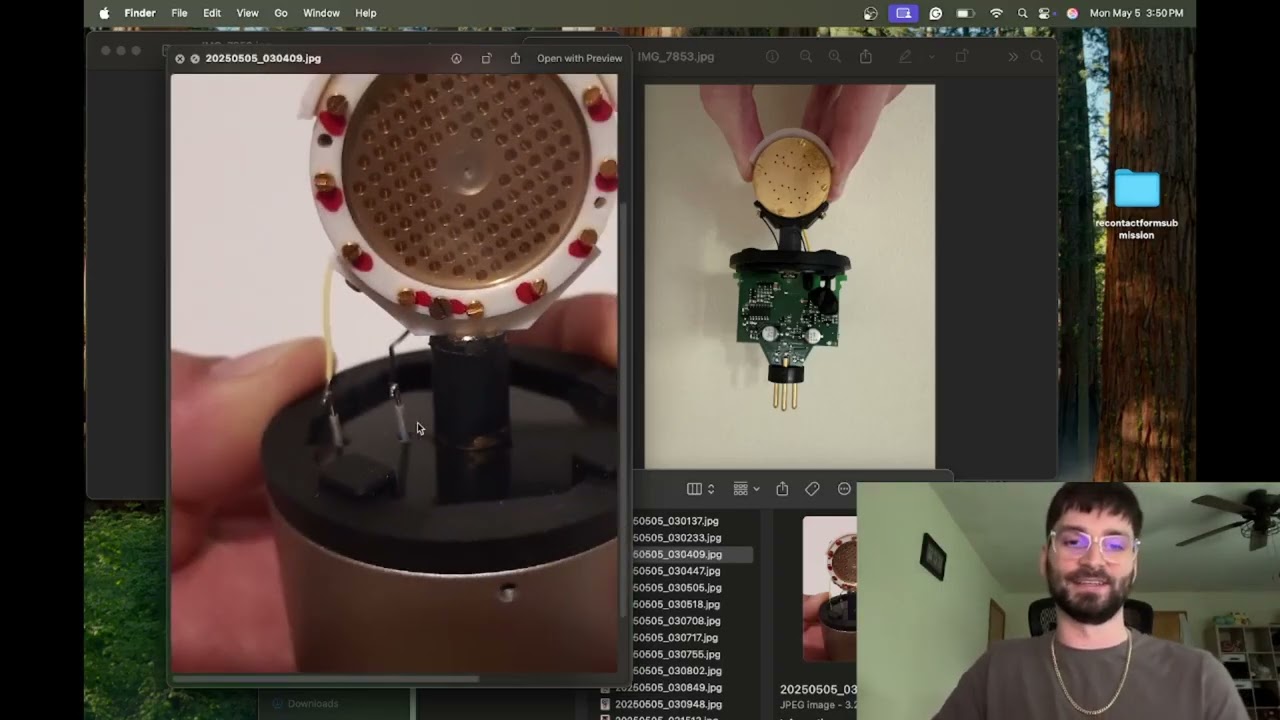Click battery status icon
This screenshot has height=720, width=1280.
click(965, 13)
